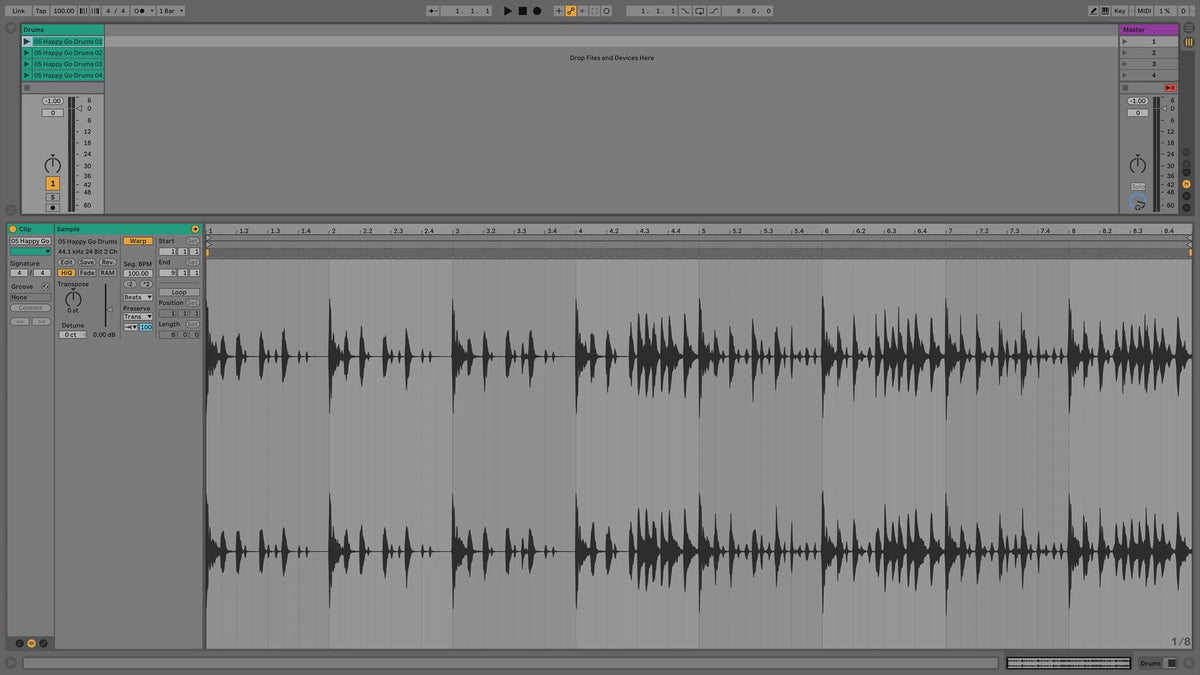Open the Beats warp mode dropdown

pos(137,297)
